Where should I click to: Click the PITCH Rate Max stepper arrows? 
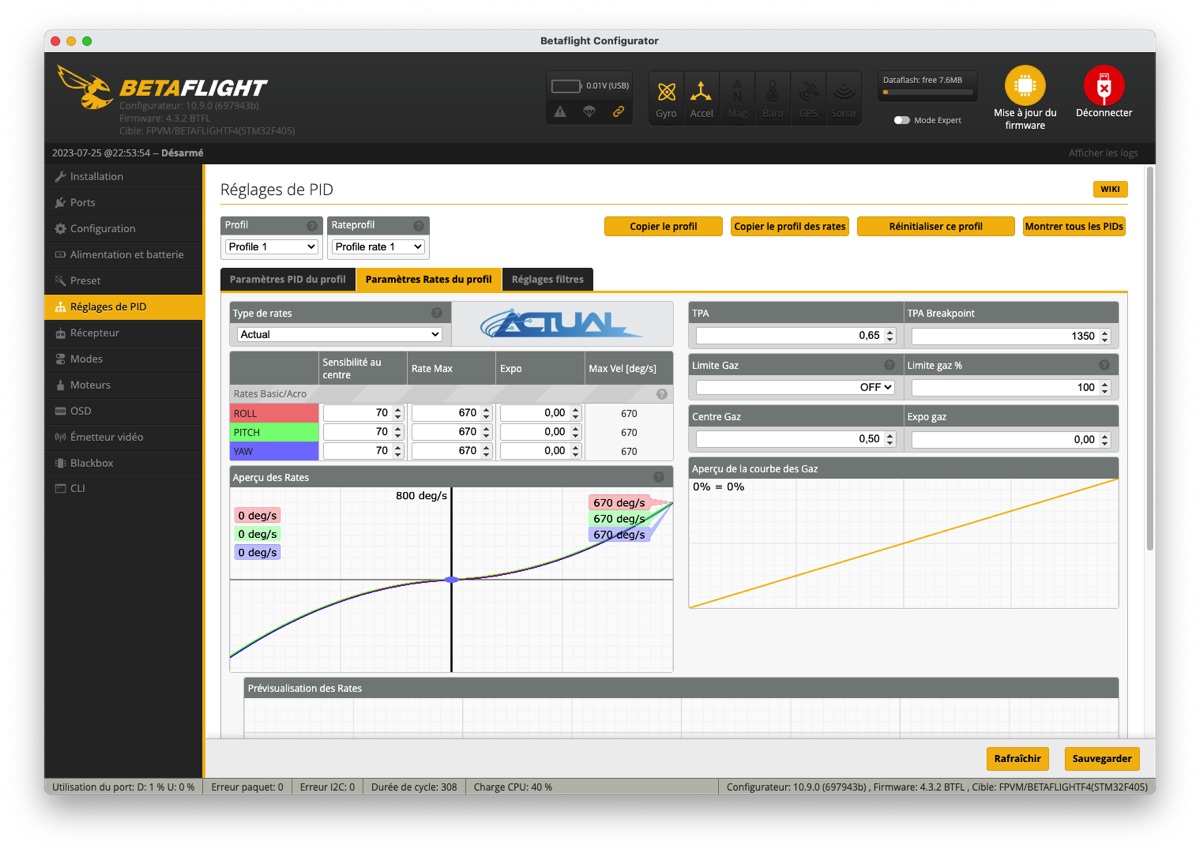pyautogui.click(x=486, y=432)
